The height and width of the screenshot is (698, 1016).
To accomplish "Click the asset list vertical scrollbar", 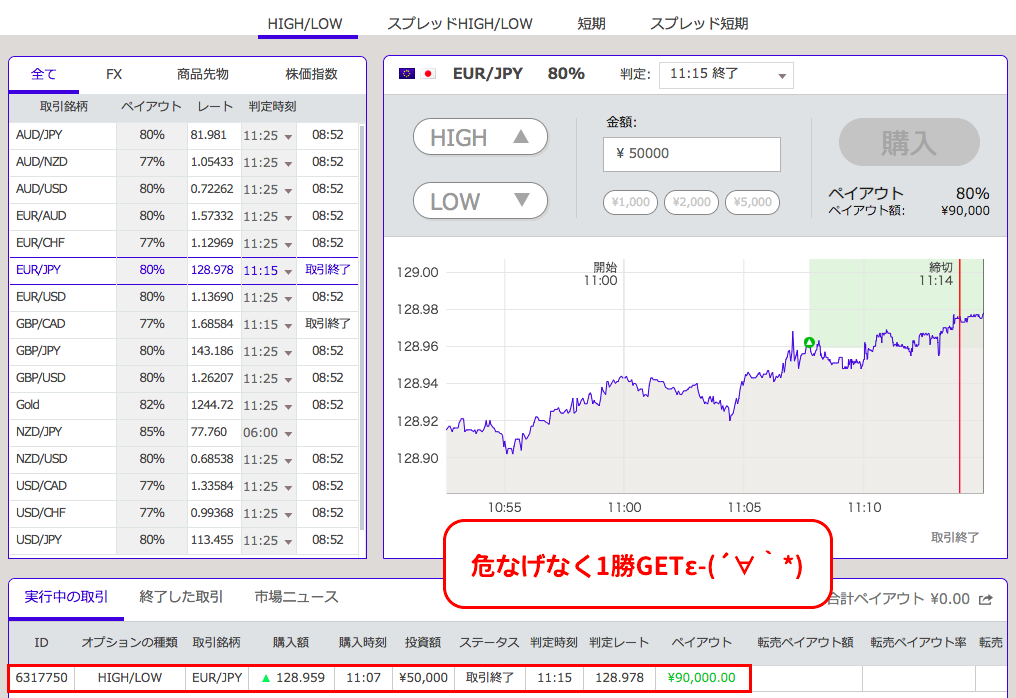I will (x=362, y=300).
